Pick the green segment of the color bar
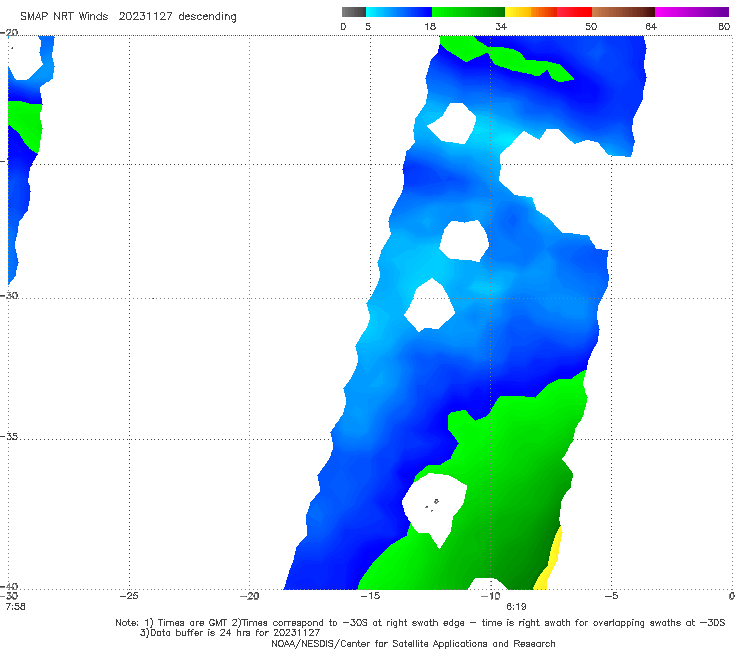 click(x=468, y=12)
